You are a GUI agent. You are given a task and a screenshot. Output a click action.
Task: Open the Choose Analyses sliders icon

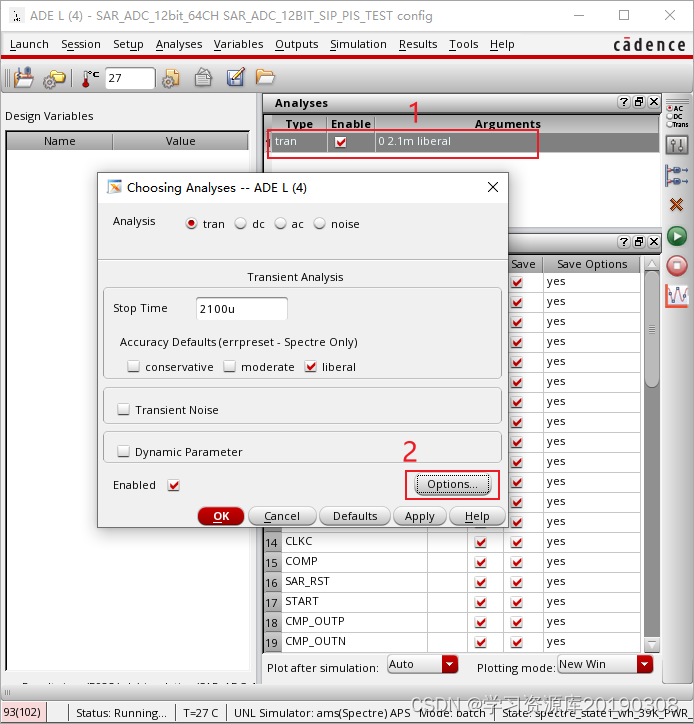pos(677,146)
